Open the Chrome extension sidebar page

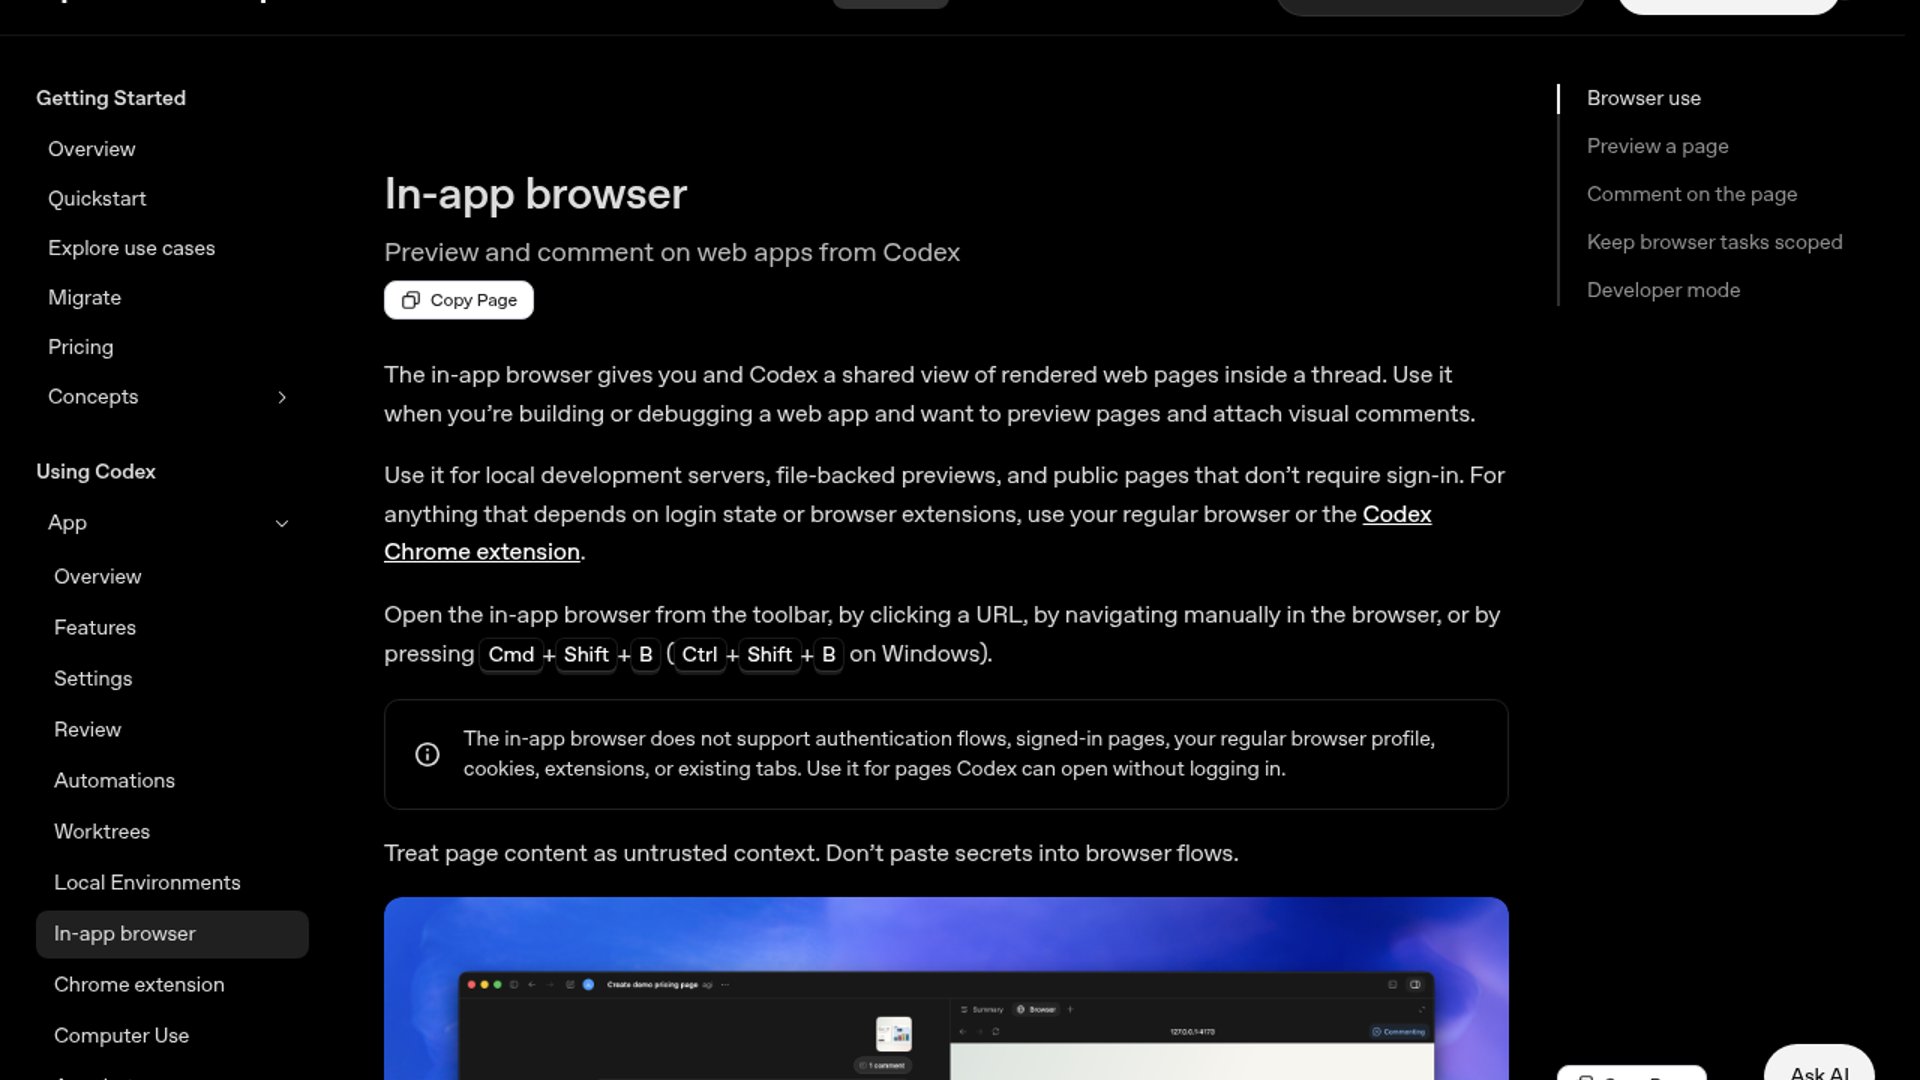[139, 985]
